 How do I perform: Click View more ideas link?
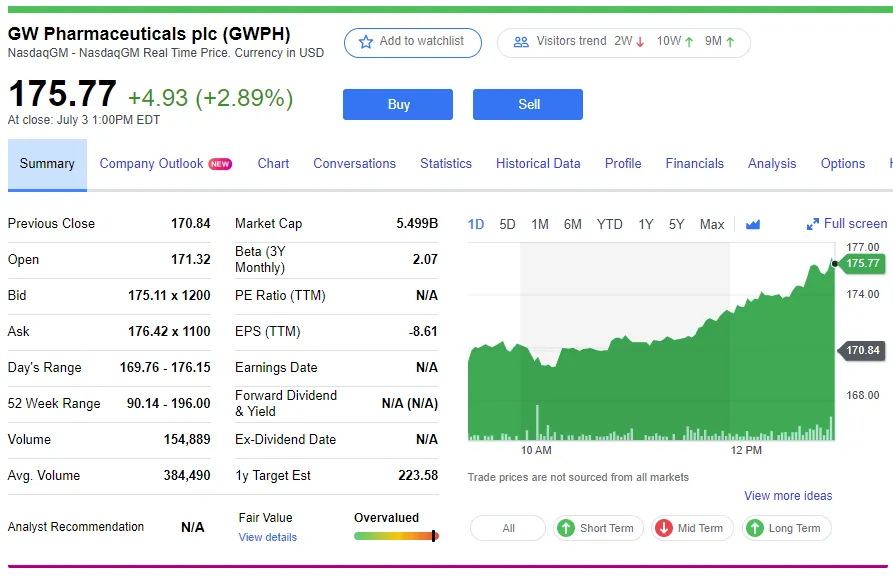[x=788, y=496]
